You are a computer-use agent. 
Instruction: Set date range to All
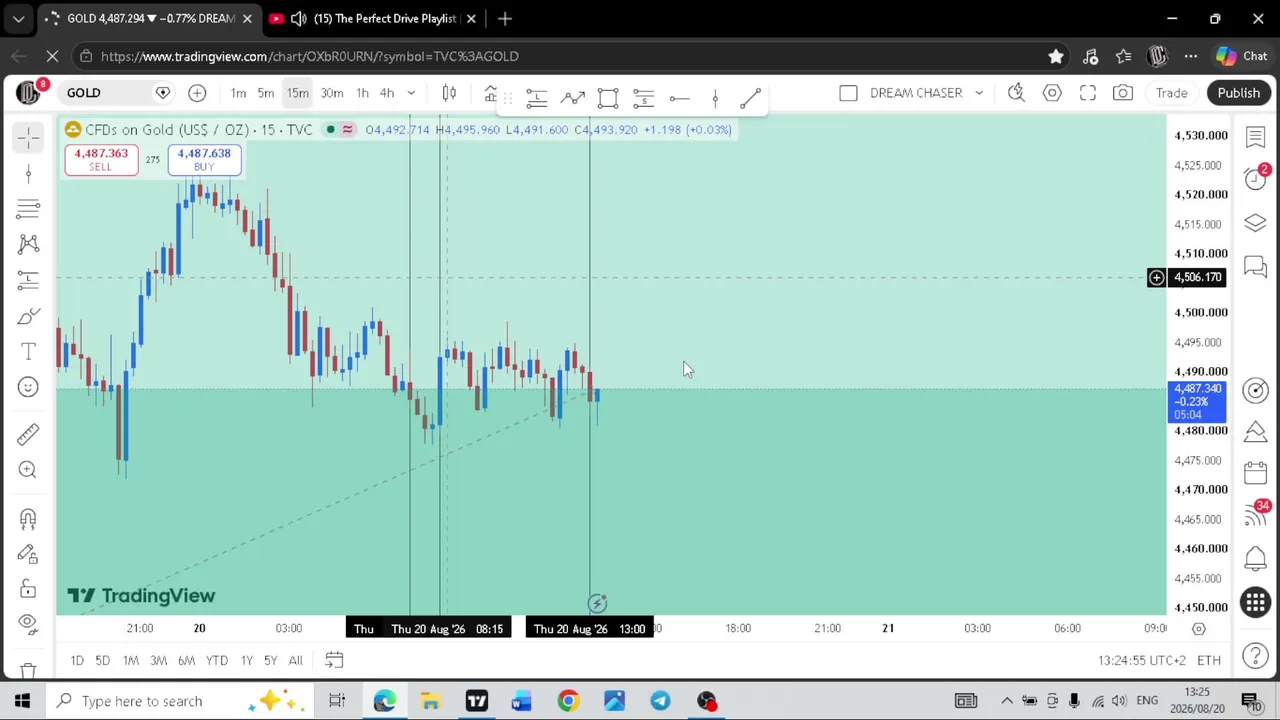[295, 660]
